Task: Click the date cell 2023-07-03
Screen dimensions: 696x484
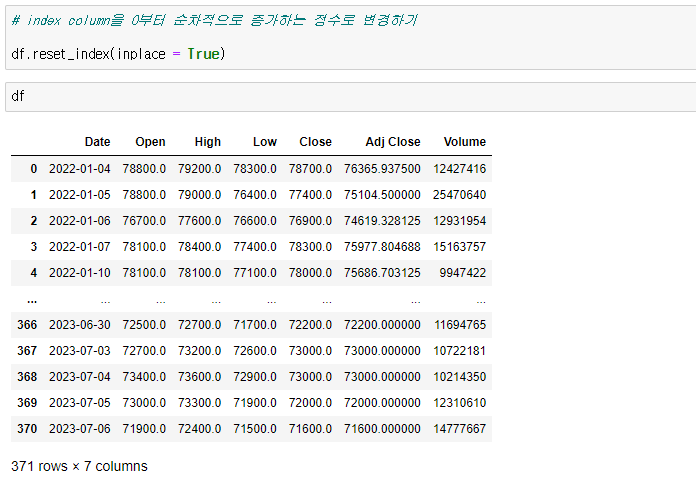Action: pyautogui.click(x=79, y=351)
